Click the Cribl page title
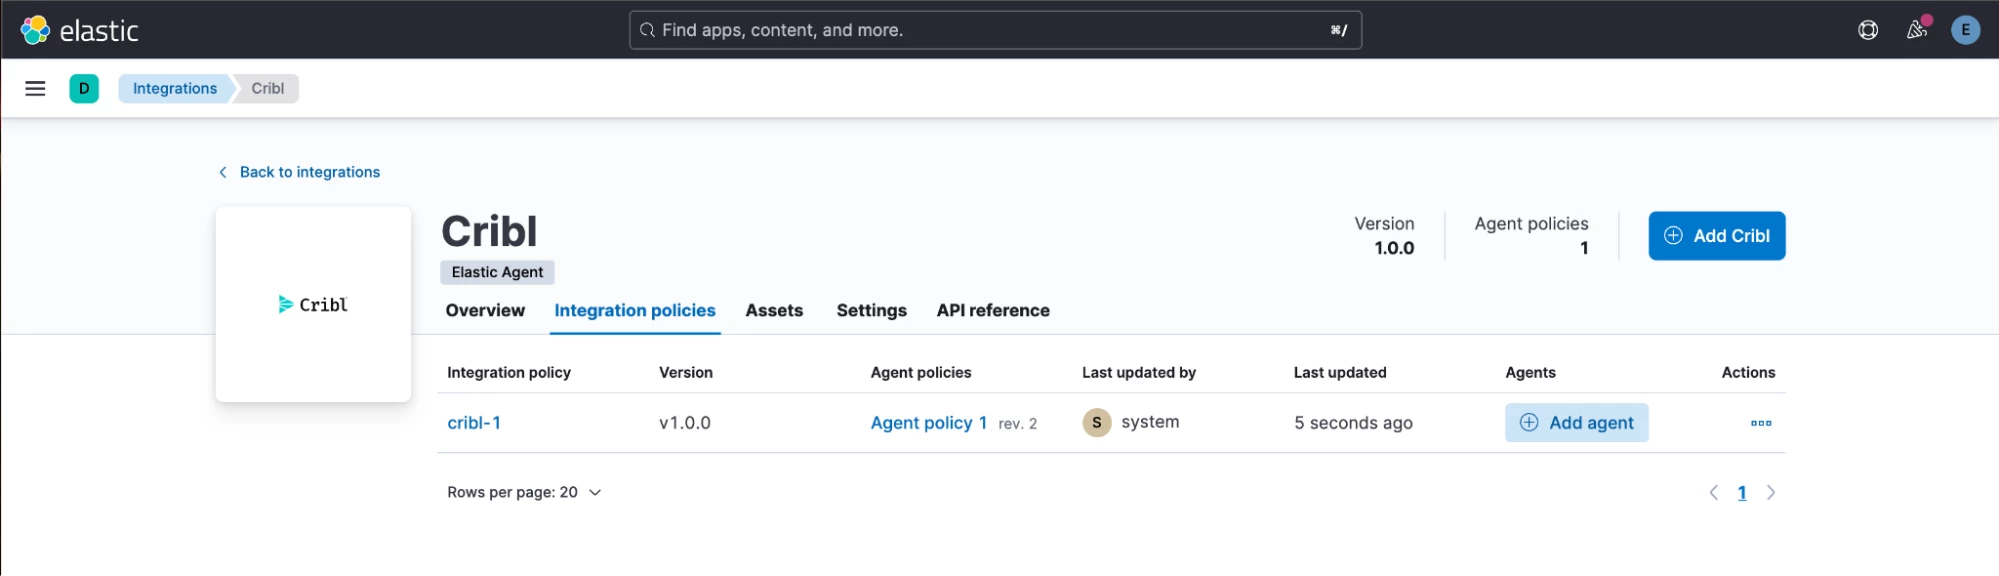This screenshot has height=576, width=1999. [490, 231]
